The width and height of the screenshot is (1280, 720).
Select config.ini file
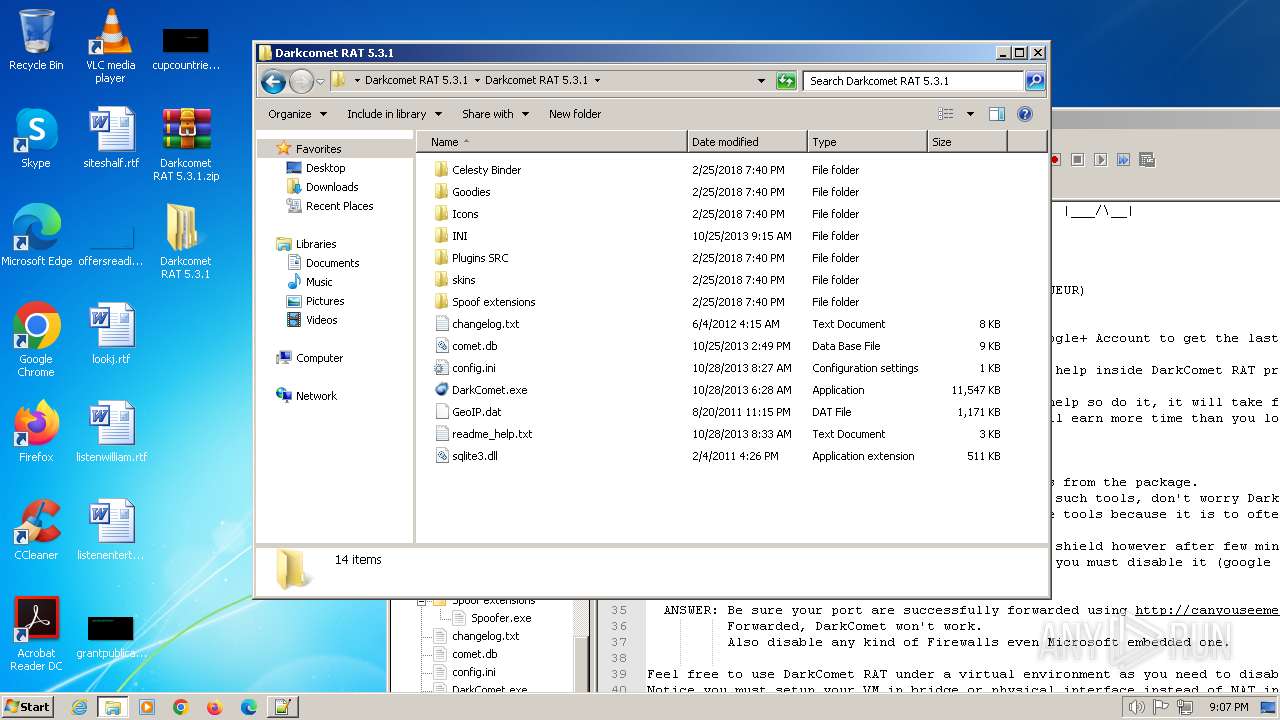[x=473, y=368]
